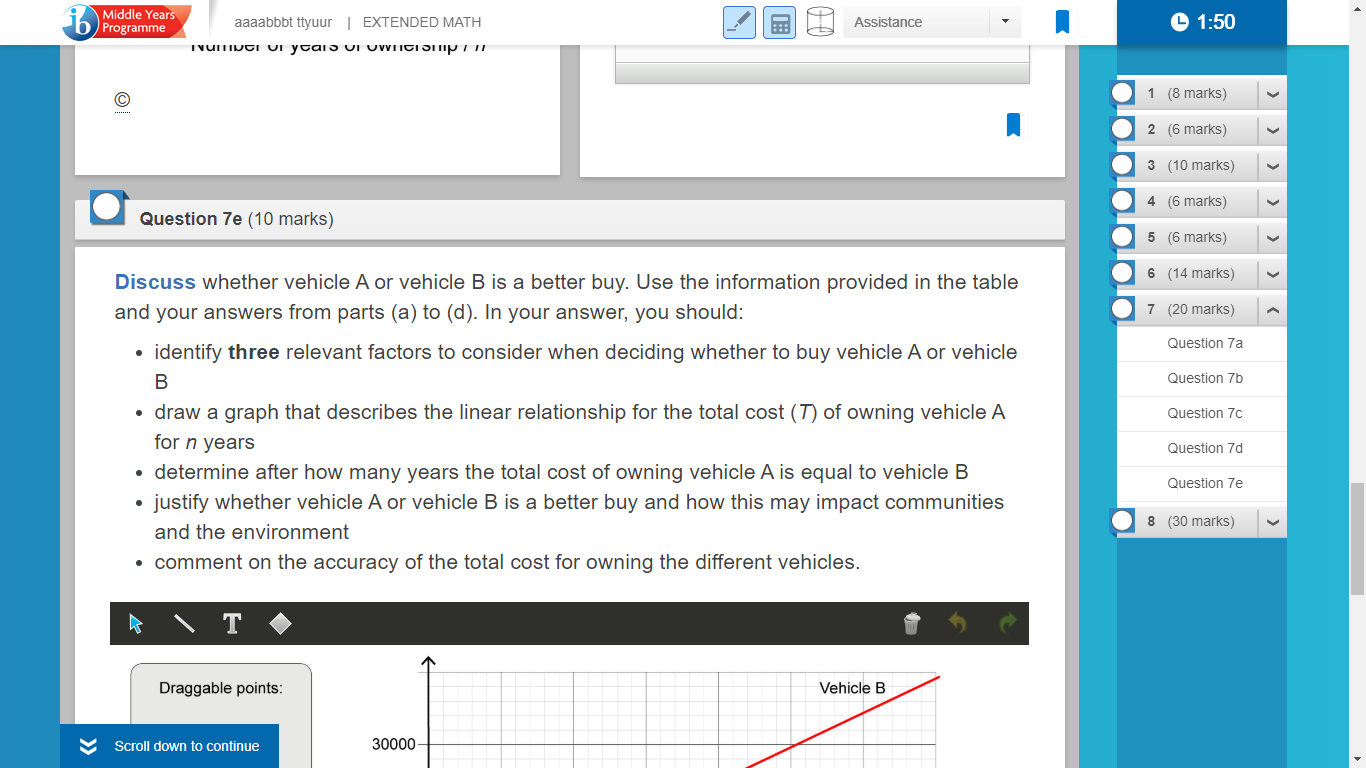Screen dimensions: 1366x768
Task: Go to Question 7b
Action: 1204,378
